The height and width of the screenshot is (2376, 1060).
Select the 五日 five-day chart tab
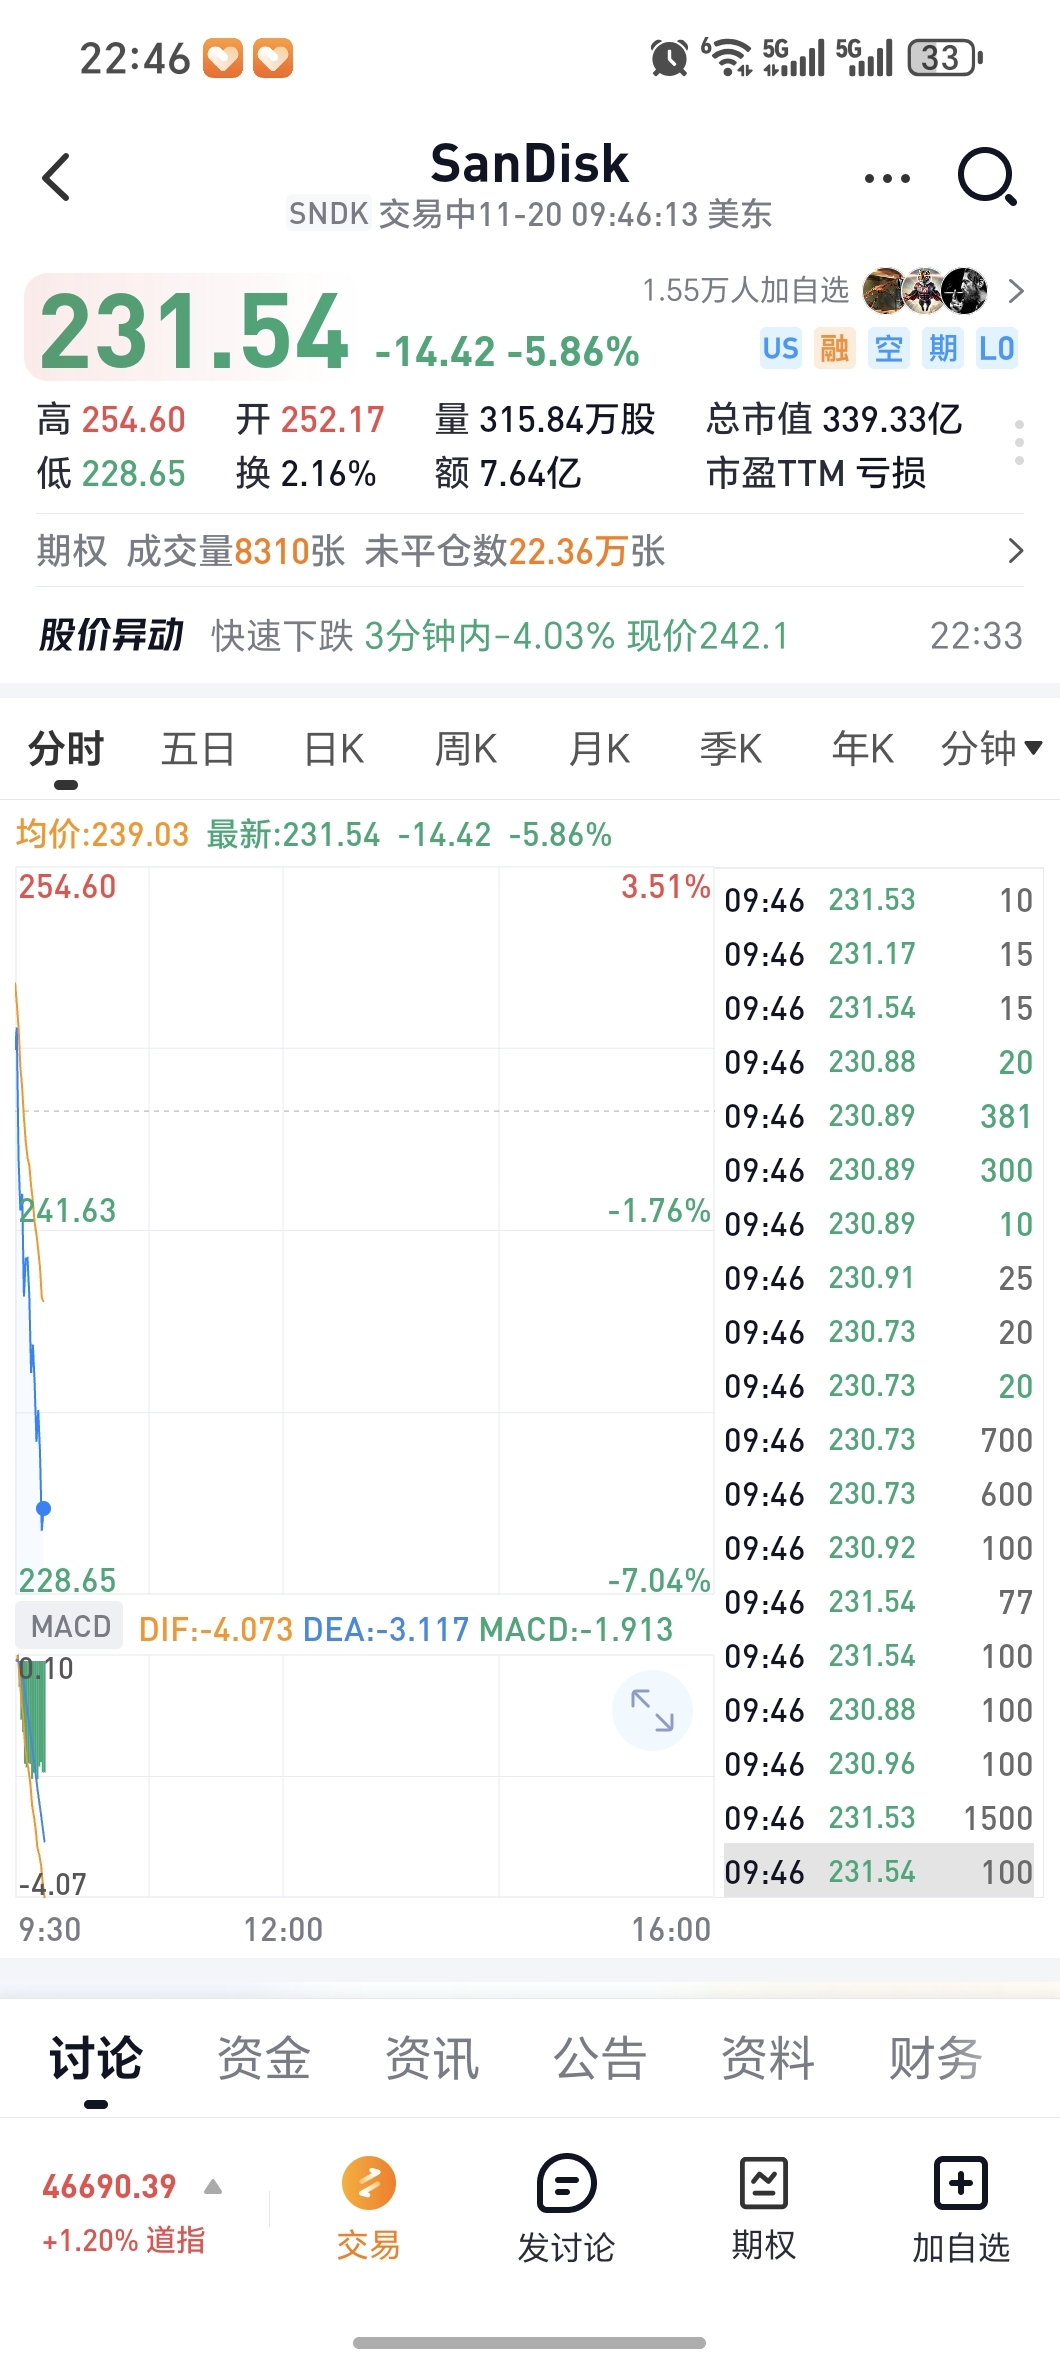tap(198, 748)
